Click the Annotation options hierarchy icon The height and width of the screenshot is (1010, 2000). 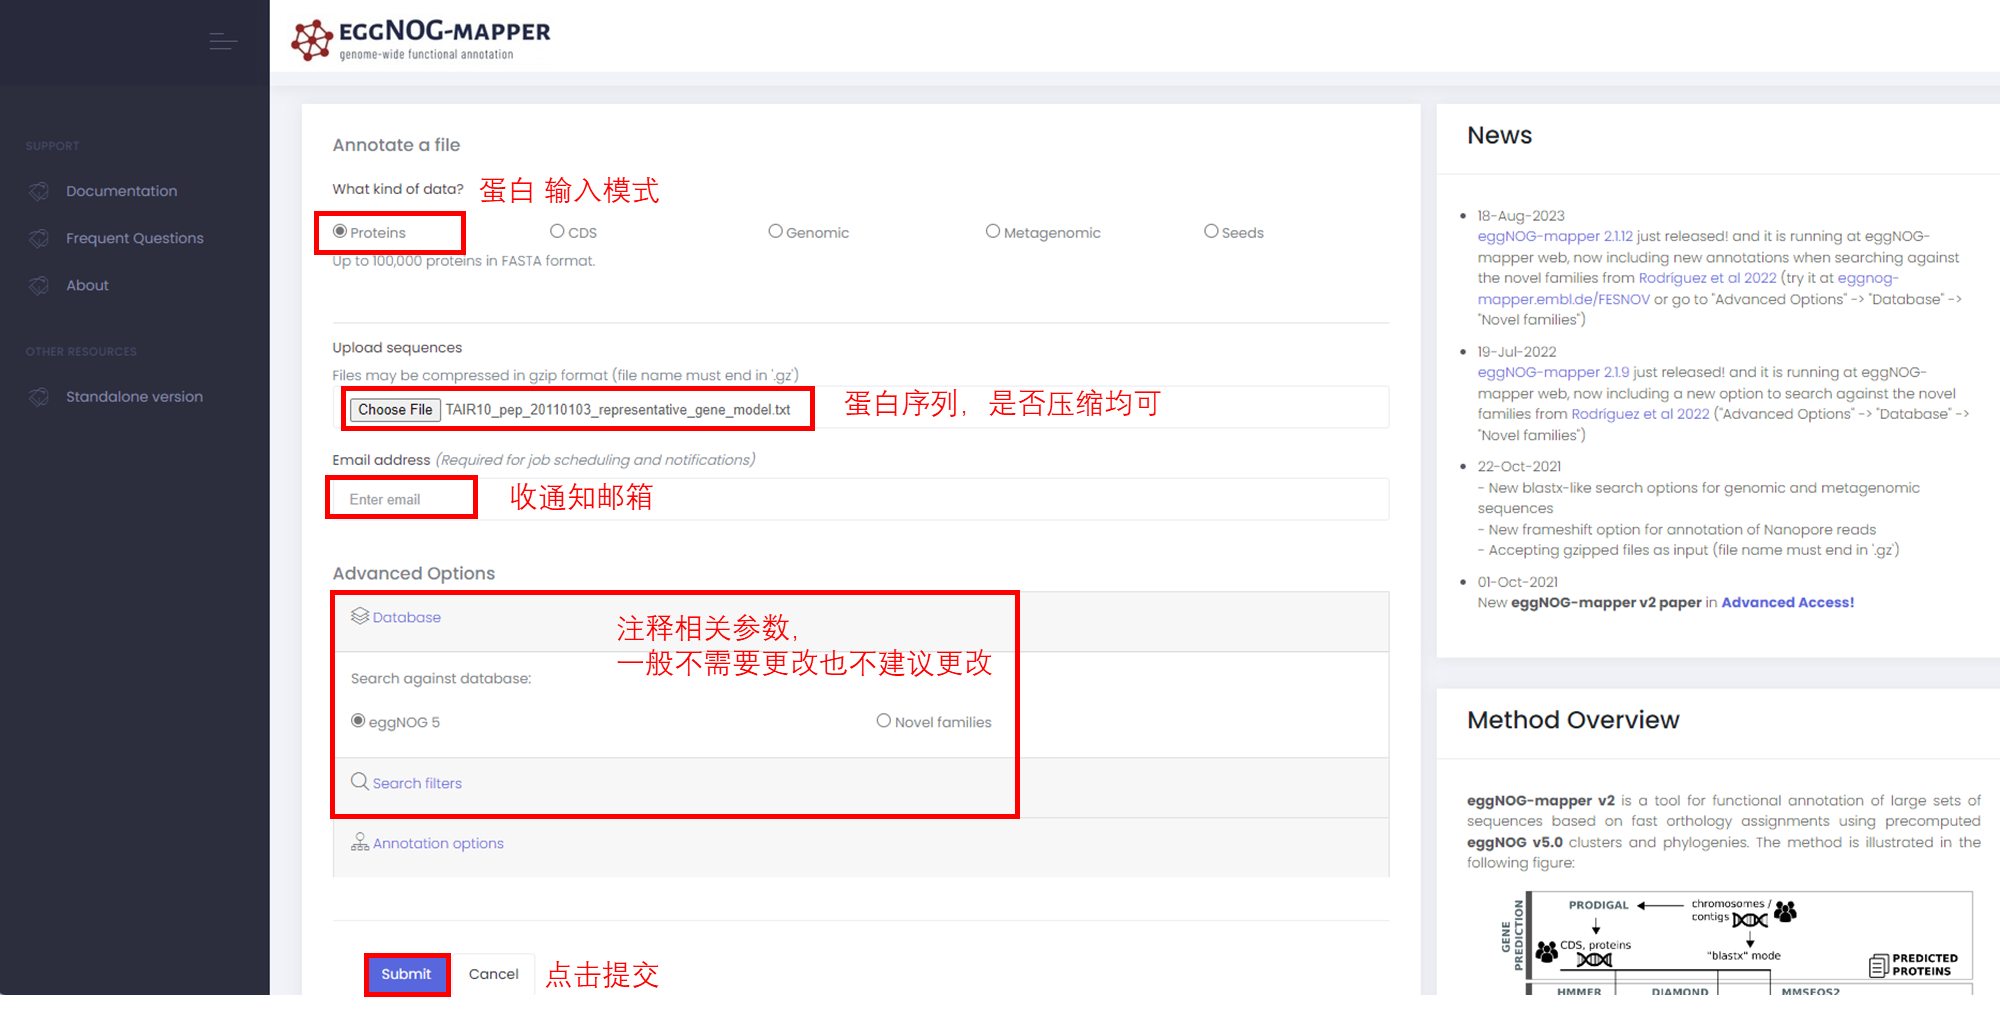pos(360,842)
